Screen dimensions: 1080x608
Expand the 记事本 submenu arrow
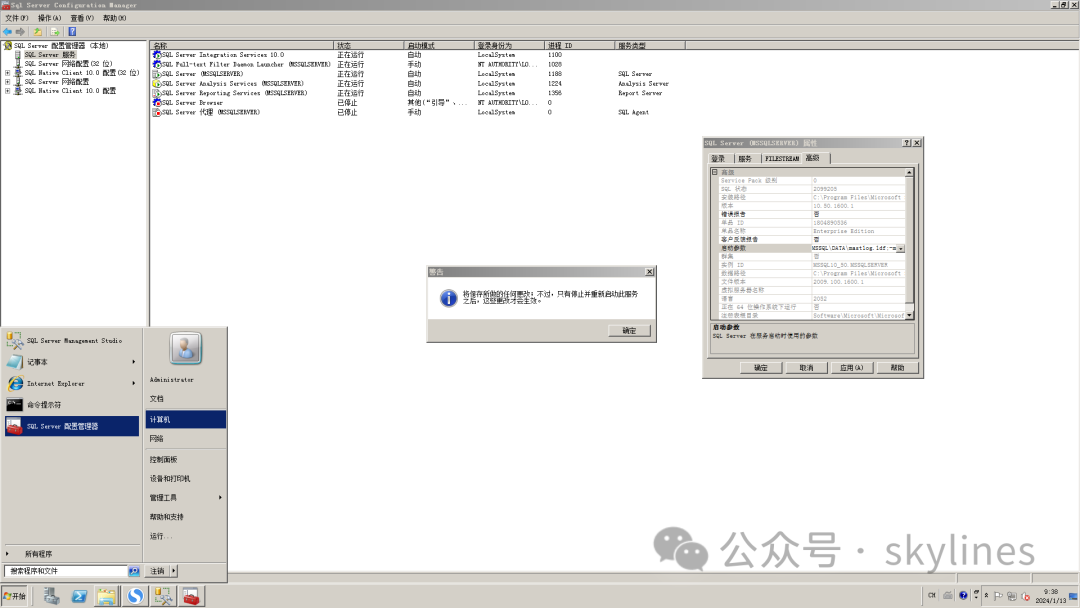[x=134, y=361]
